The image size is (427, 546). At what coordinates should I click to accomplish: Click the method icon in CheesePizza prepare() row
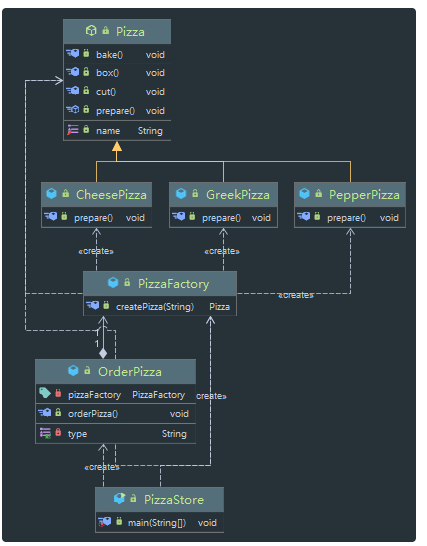pyautogui.click(x=51, y=217)
